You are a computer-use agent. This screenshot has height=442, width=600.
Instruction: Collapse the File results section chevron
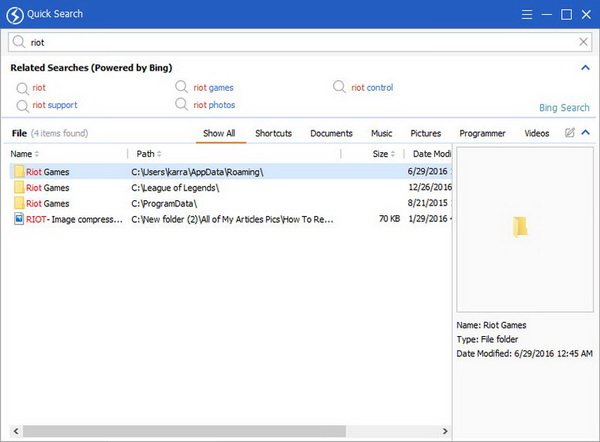pos(585,133)
